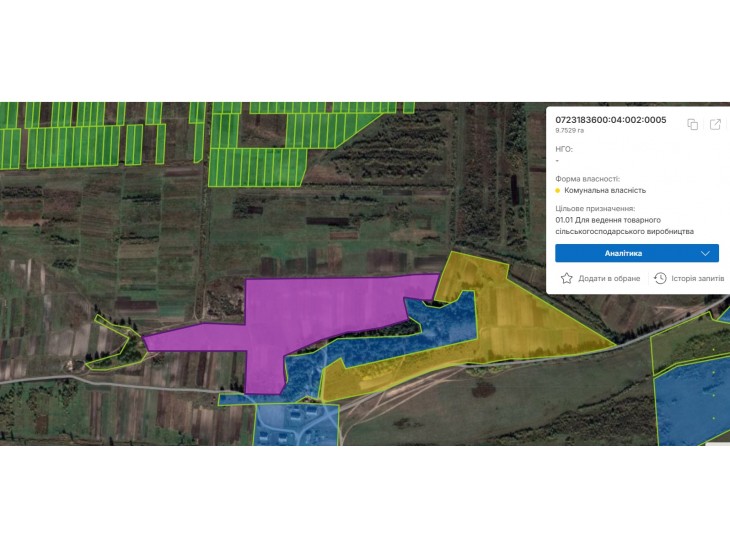730x547 pixels.
Task: Select the cadastral number 0723183600:04:002:0005
Action: point(610,120)
